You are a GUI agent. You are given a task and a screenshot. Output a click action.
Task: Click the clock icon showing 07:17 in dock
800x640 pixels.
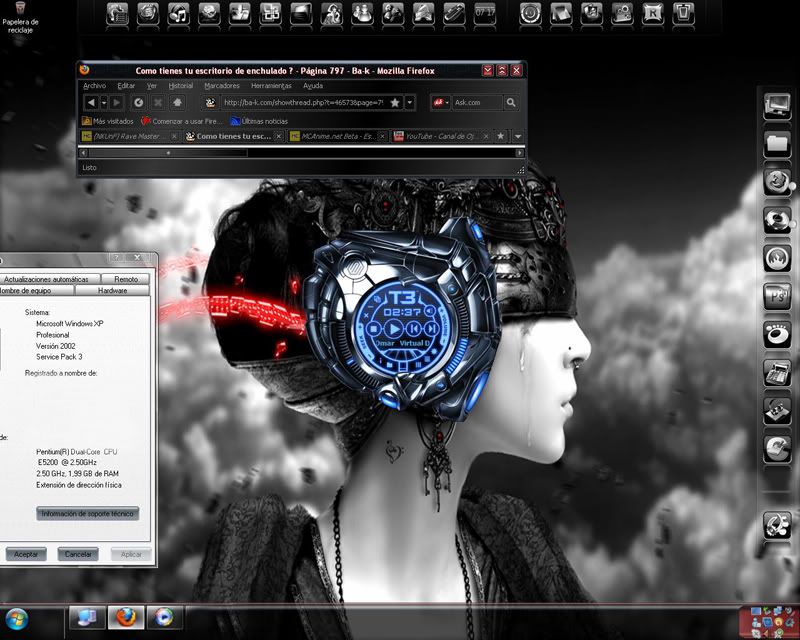[x=485, y=14]
